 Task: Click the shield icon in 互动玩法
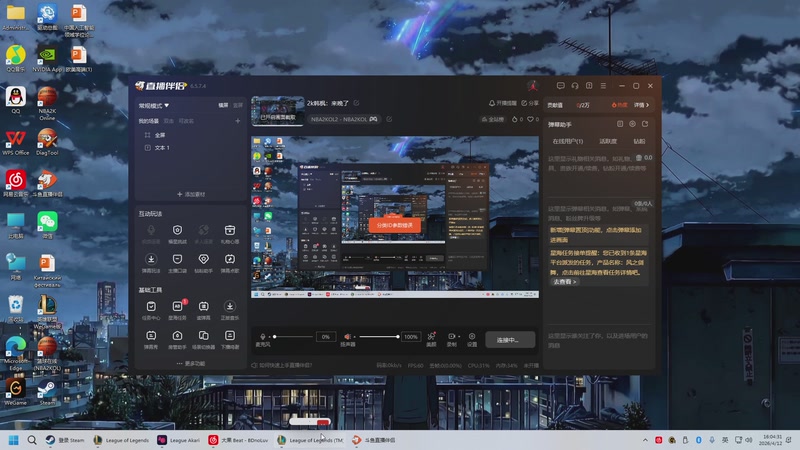177,231
